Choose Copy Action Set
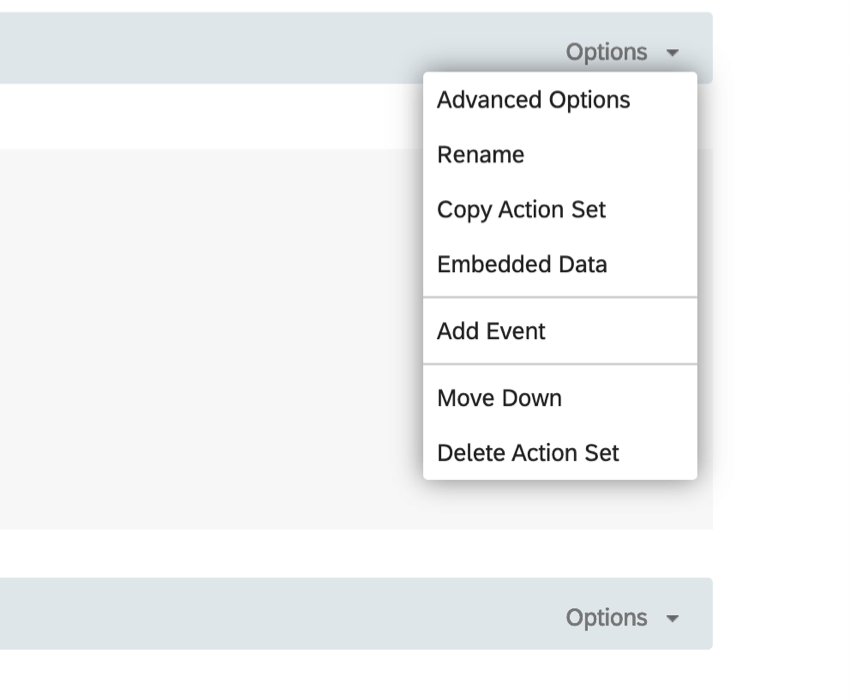The height and width of the screenshot is (700, 850). (521, 209)
